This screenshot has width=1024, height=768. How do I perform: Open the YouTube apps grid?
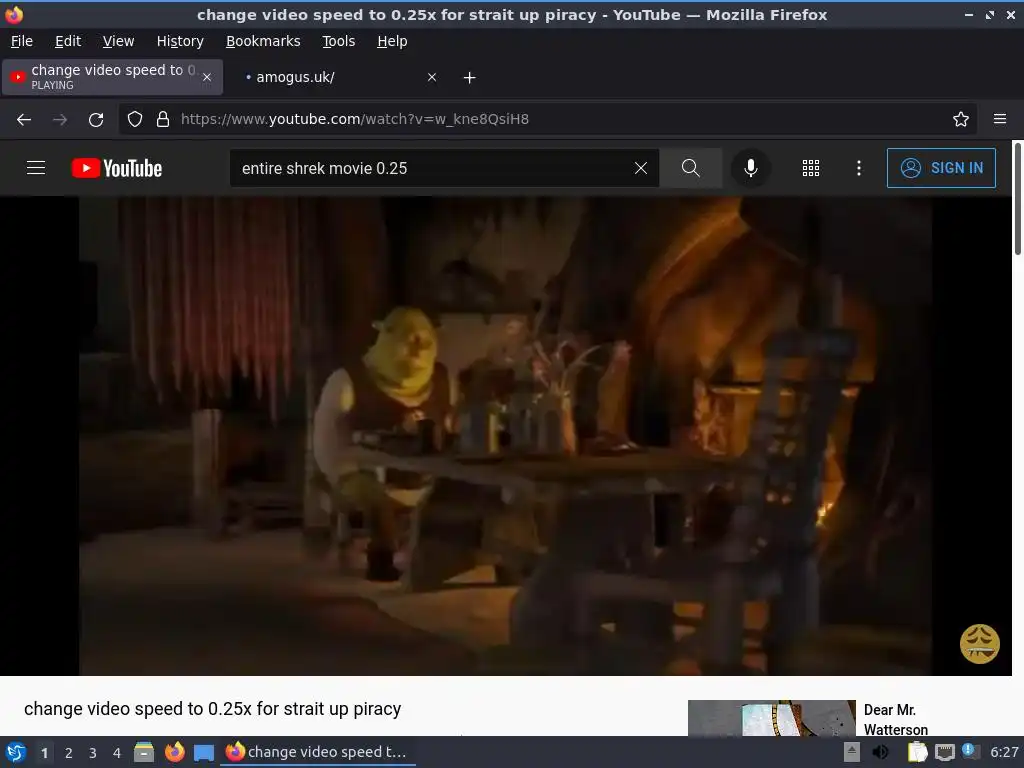(x=810, y=168)
